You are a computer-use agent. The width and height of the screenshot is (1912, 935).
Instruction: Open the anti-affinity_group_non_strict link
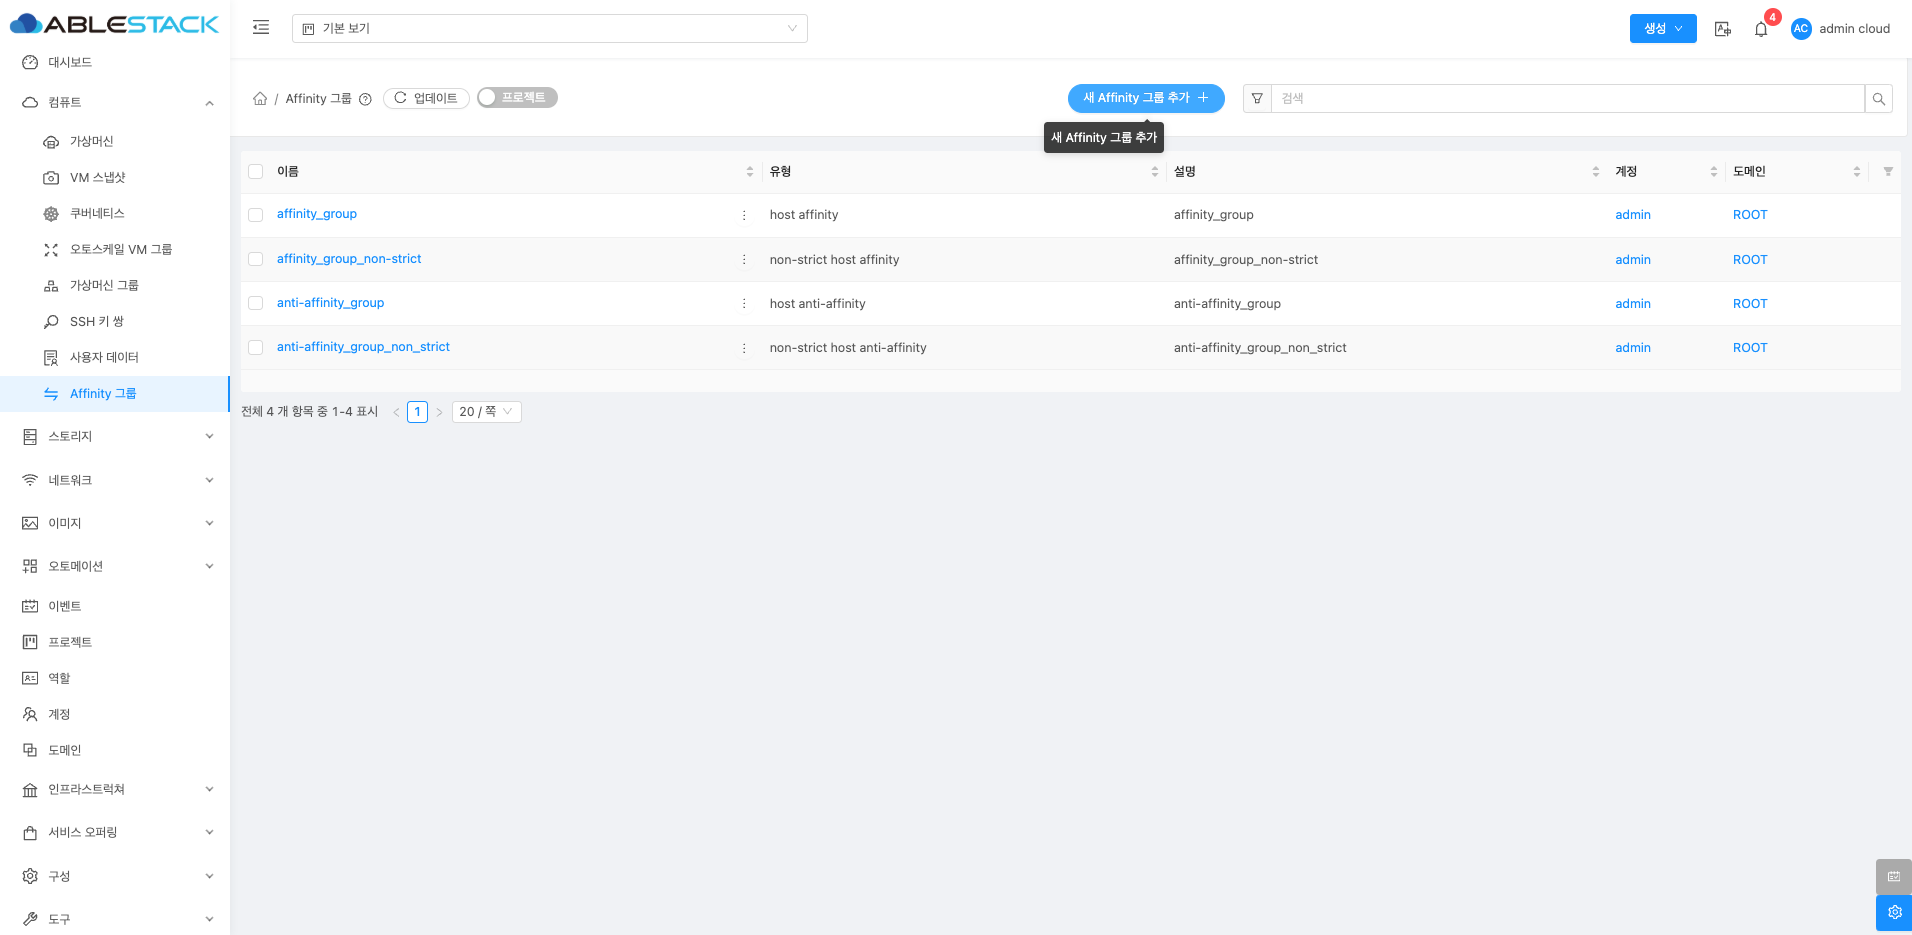click(363, 347)
